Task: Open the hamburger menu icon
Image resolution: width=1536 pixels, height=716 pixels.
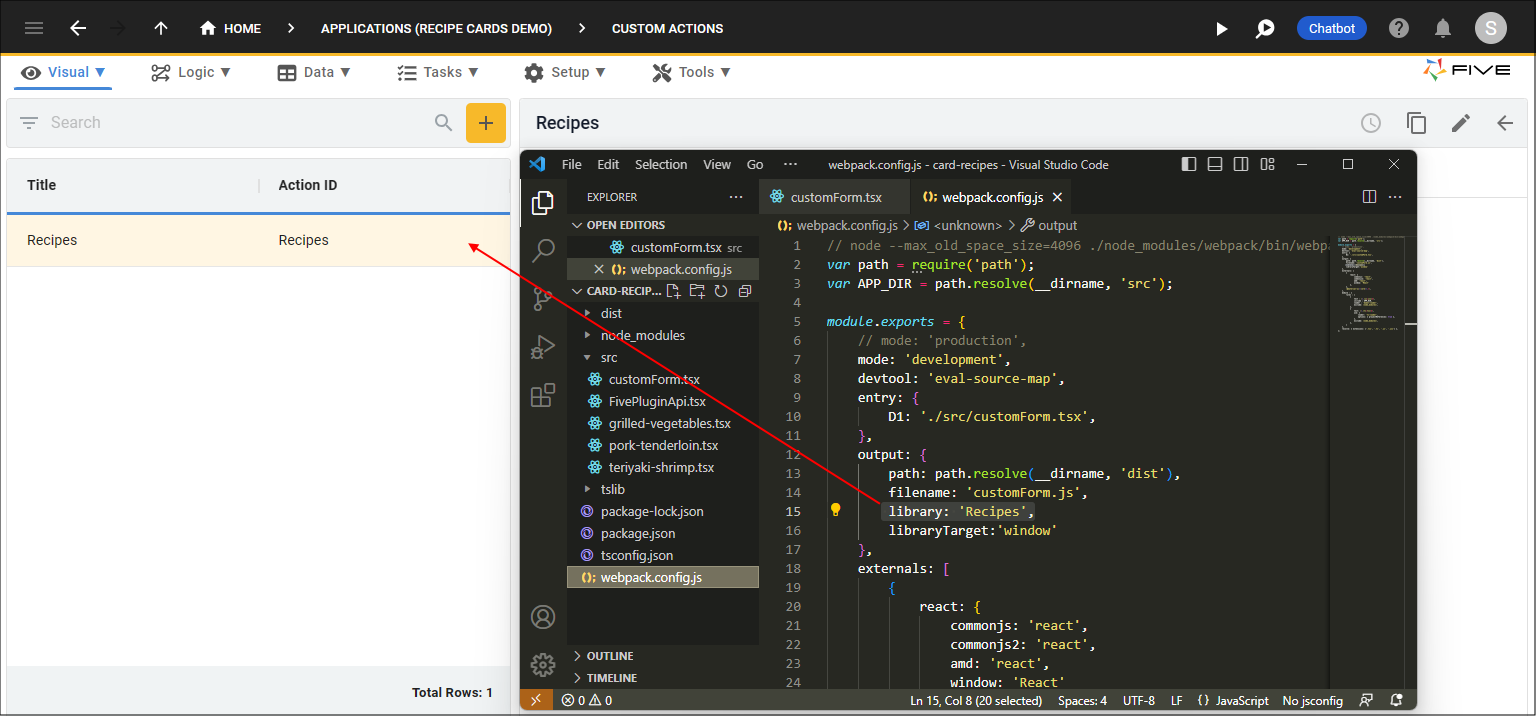Action: (x=34, y=29)
